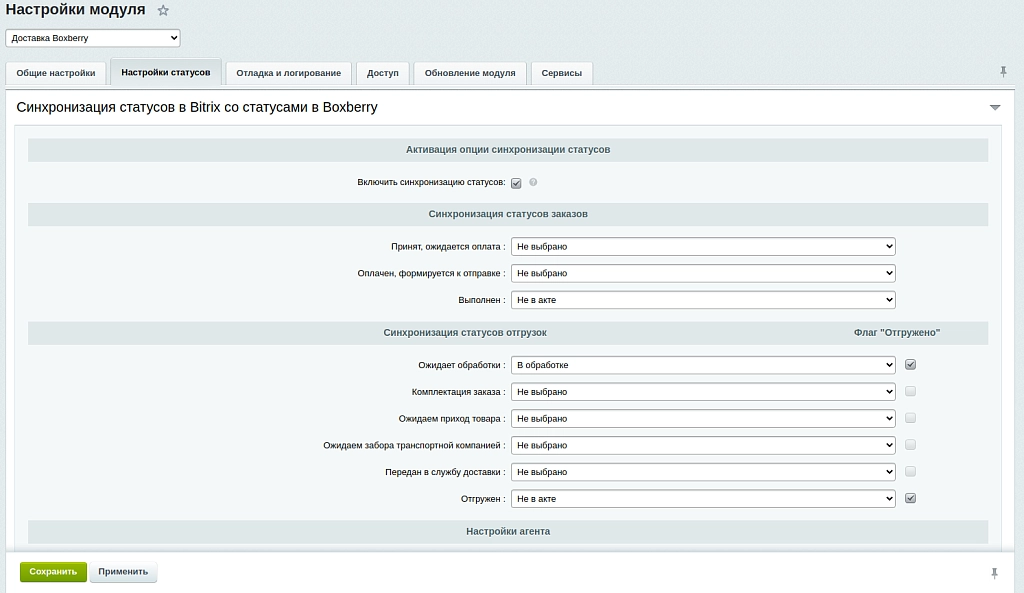Image resolution: width=1024 pixels, height=593 pixels.
Task: Open the "Принят, ожидается оплата" status dropdown
Action: [x=703, y=246]
